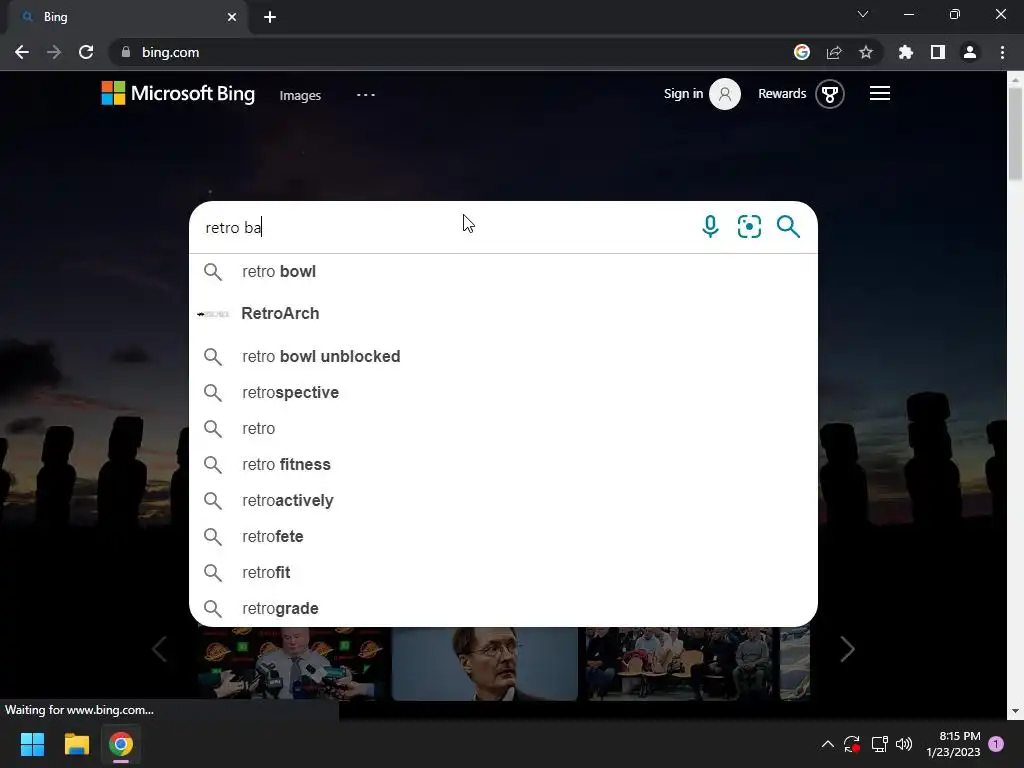Click Chrome taskbar icon
This screenshot has height=768, width=1024.
coord(121,744)
